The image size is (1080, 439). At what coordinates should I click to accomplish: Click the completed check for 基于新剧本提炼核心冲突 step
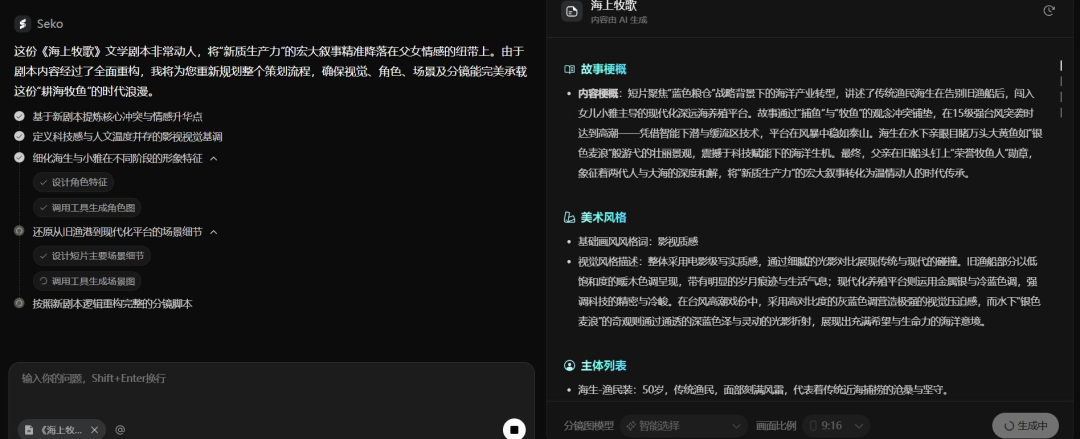[19, 116]
